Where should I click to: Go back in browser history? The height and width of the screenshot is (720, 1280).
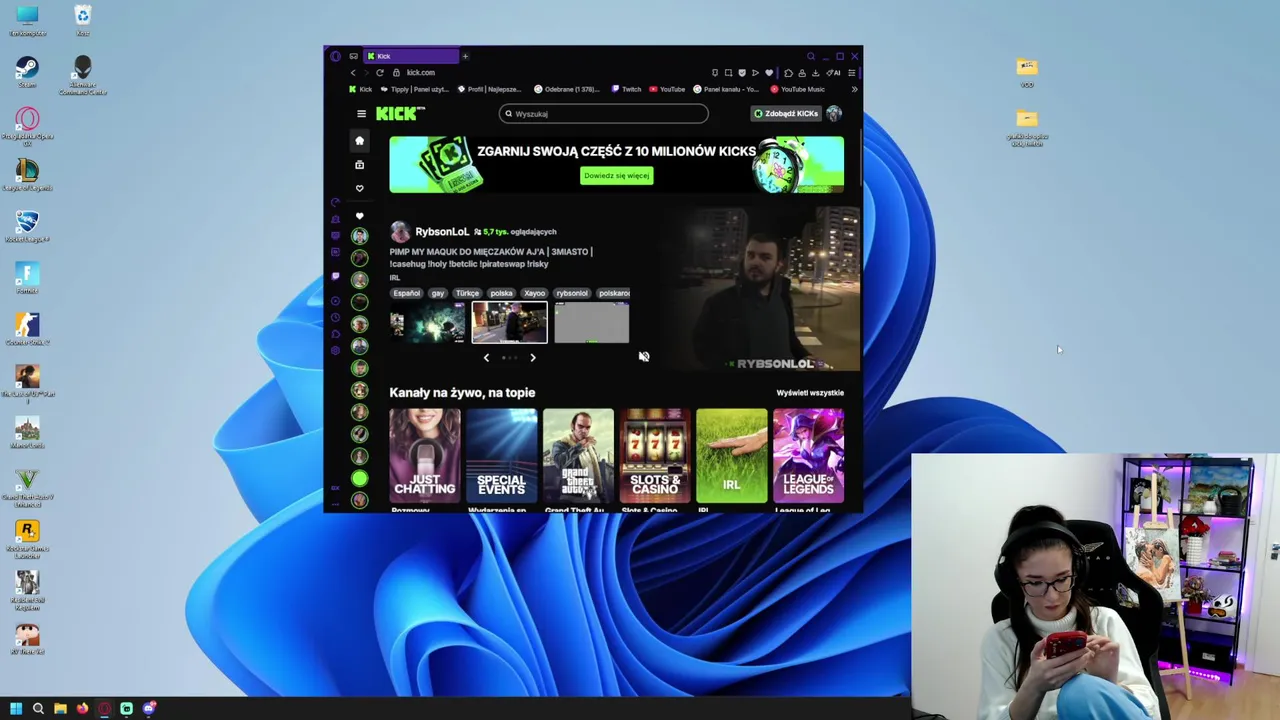[x=353, y=72]
